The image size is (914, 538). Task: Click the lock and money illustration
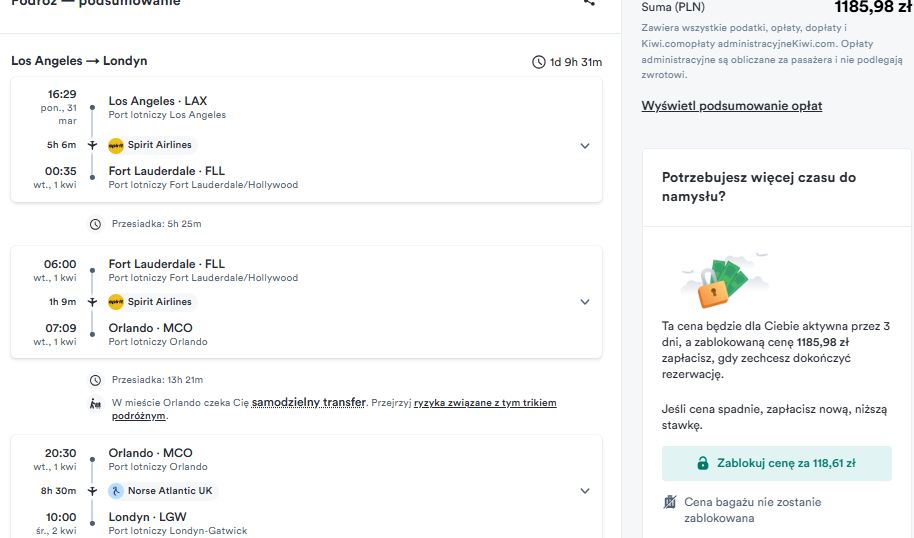pos(723,281)
